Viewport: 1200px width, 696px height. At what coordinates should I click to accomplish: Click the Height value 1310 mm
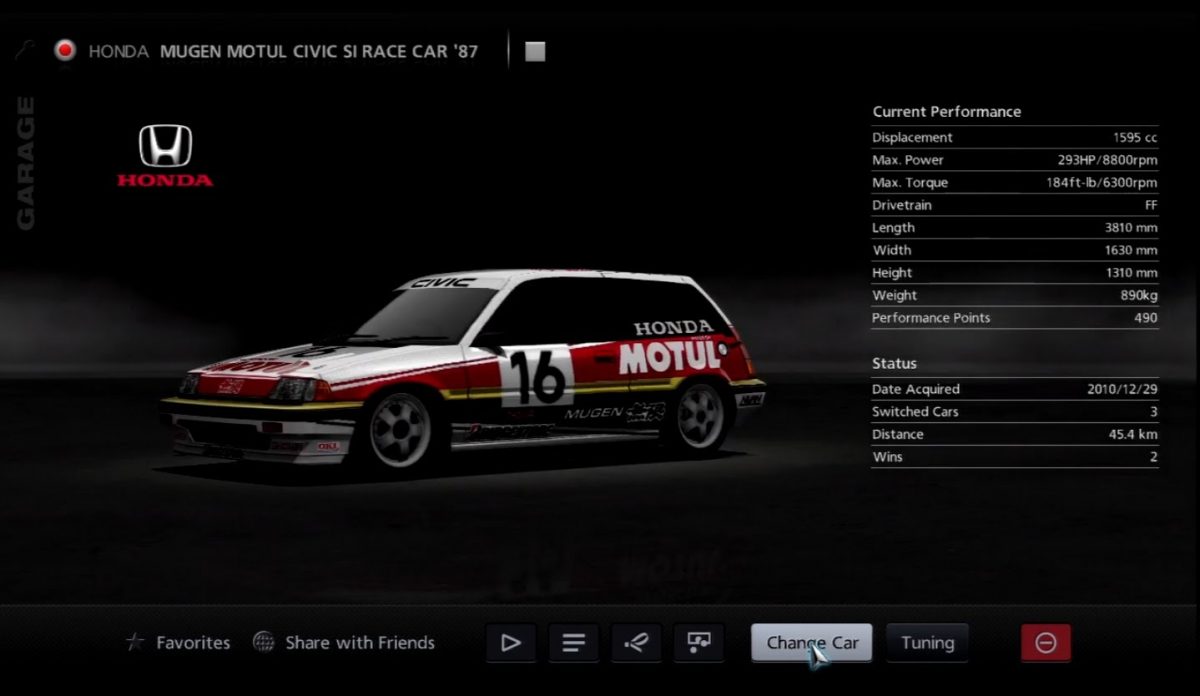pos(1131,273)
